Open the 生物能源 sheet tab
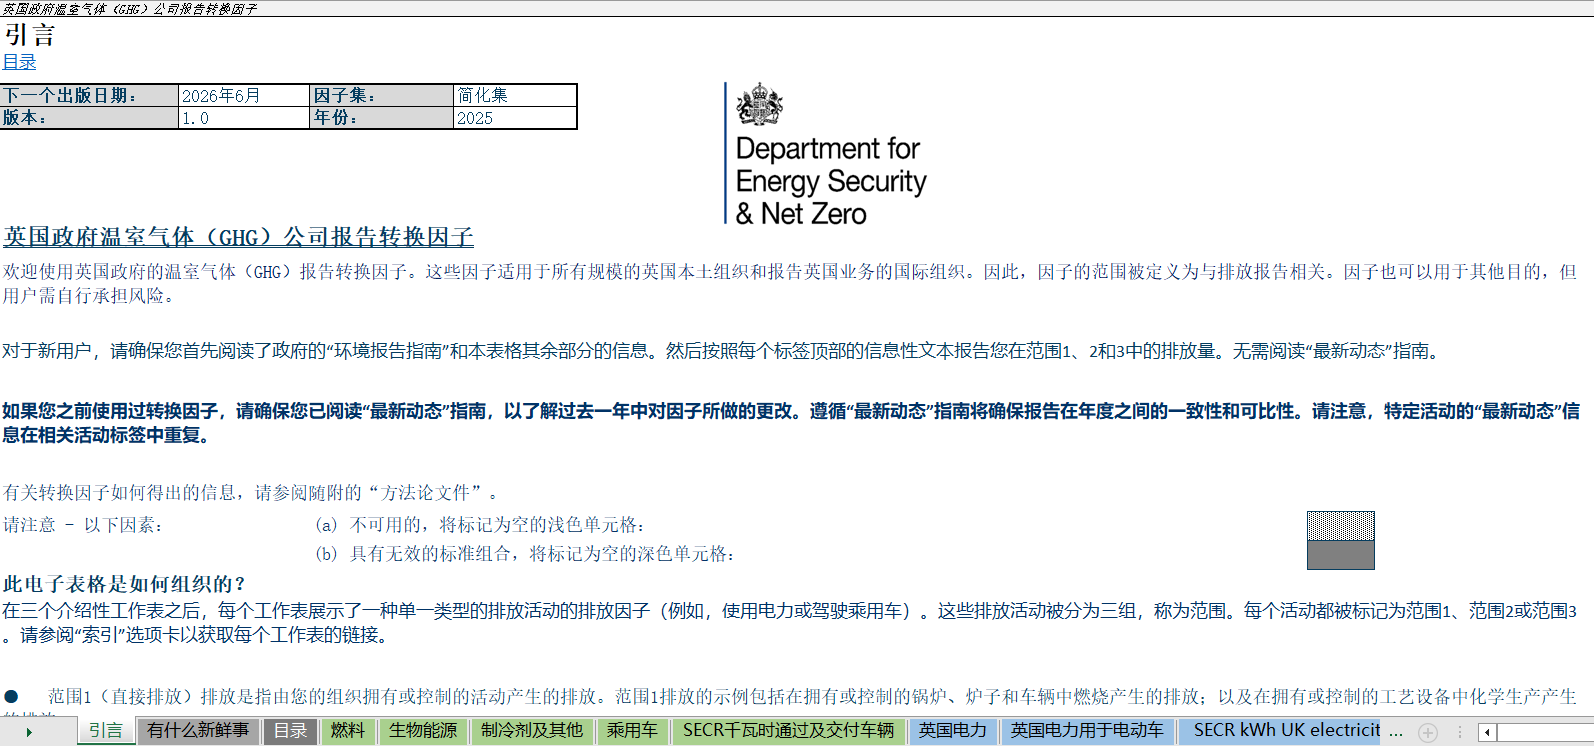 click(423, 731)
